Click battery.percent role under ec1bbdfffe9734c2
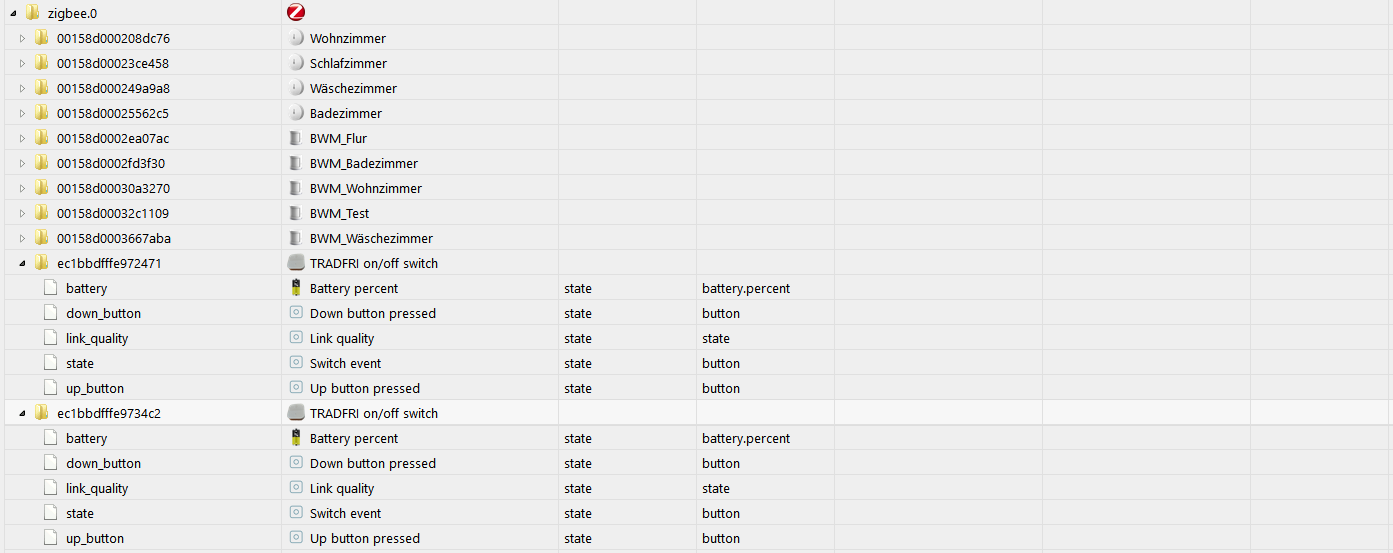1393x553 pixels. [746, 438]
